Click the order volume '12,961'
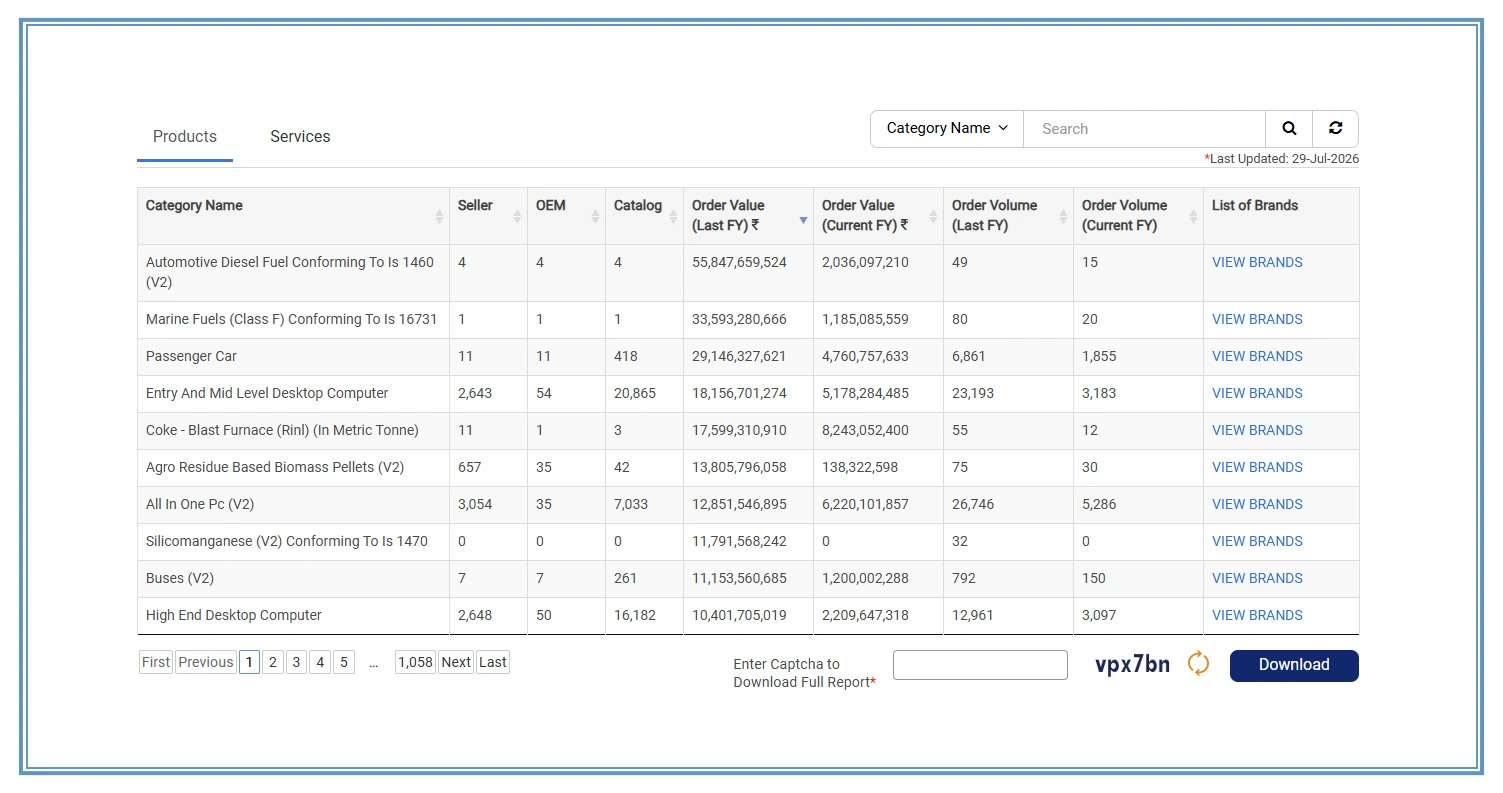 [x=973, y=615]
